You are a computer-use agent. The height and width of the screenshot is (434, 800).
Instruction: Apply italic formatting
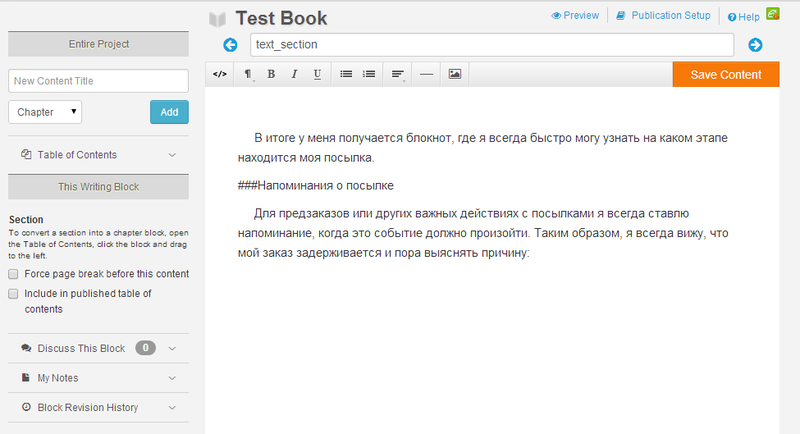tap(294, 74)
